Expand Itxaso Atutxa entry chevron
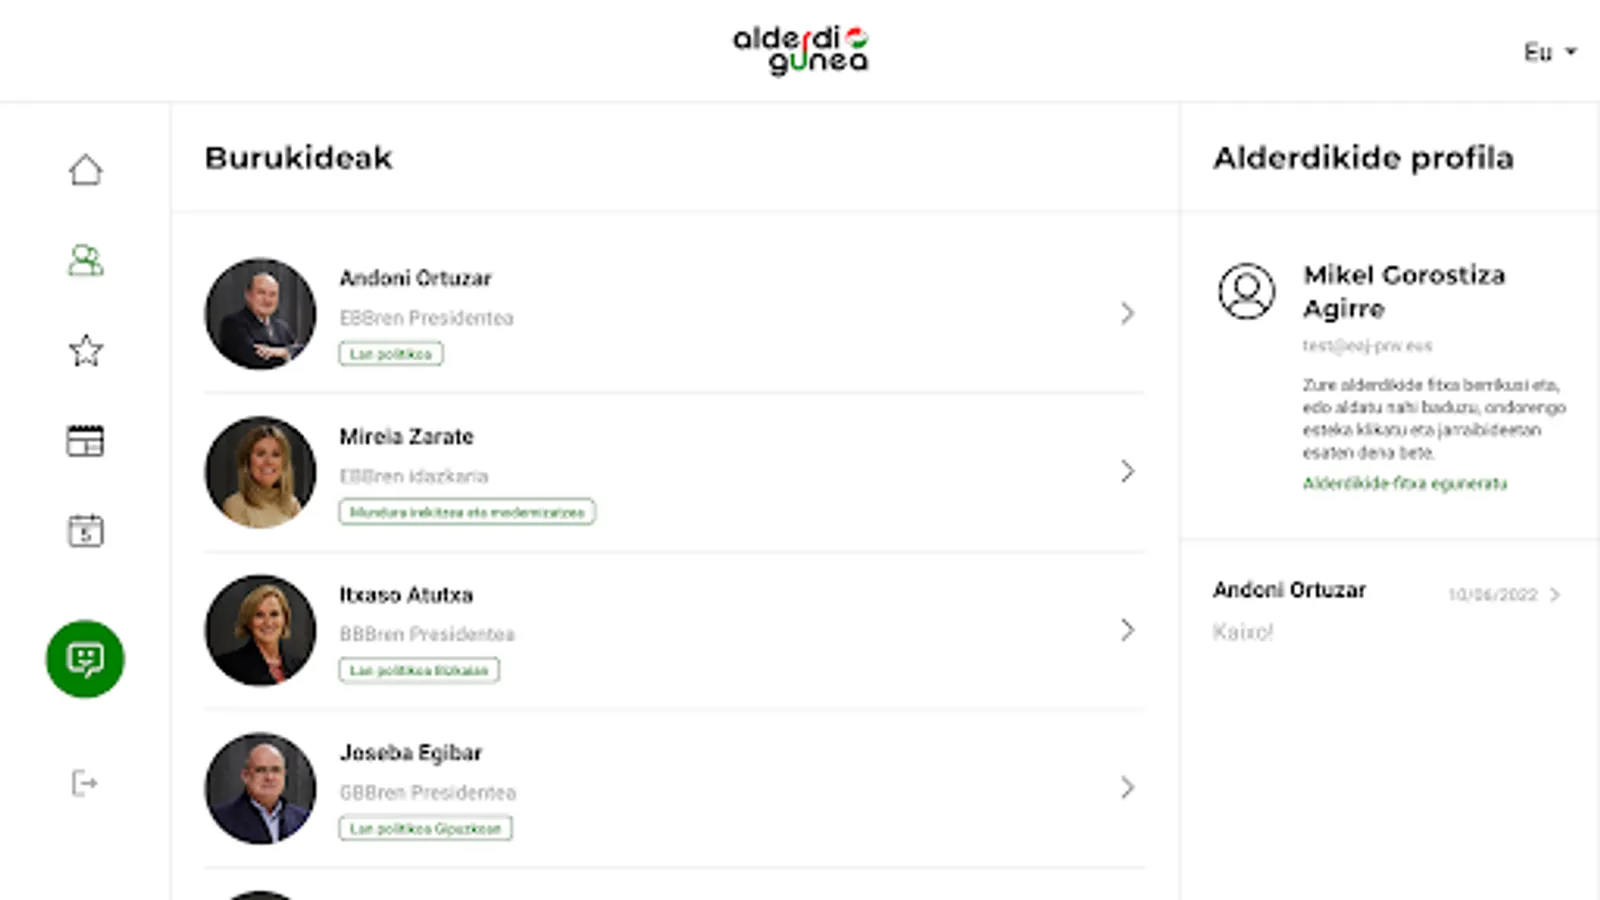1600x900 pixels. (x=1127, y=630)
